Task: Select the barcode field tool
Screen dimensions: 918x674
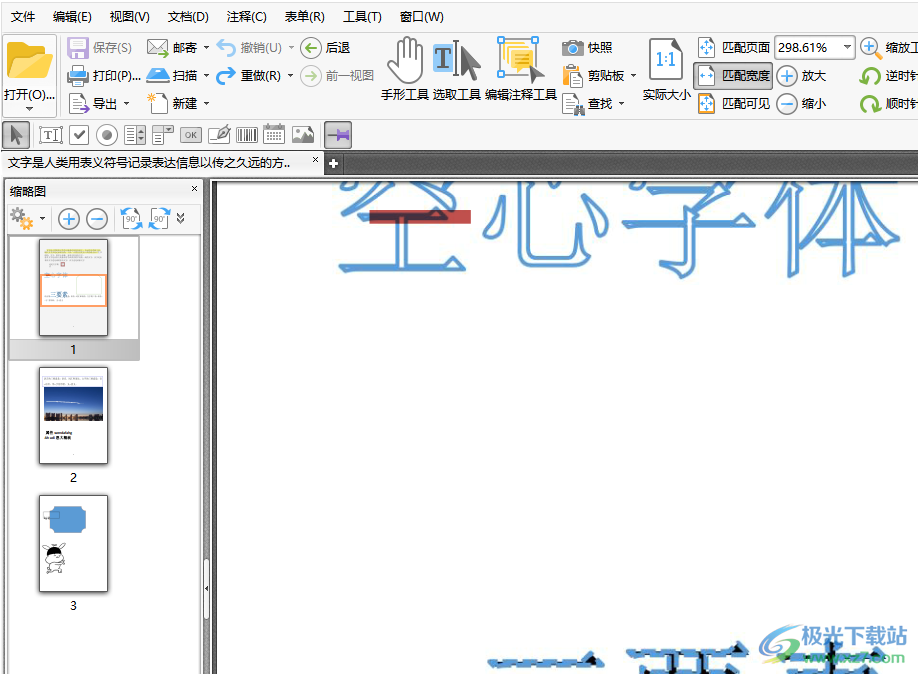Action: pyautogui.click(x=247, y=135)
